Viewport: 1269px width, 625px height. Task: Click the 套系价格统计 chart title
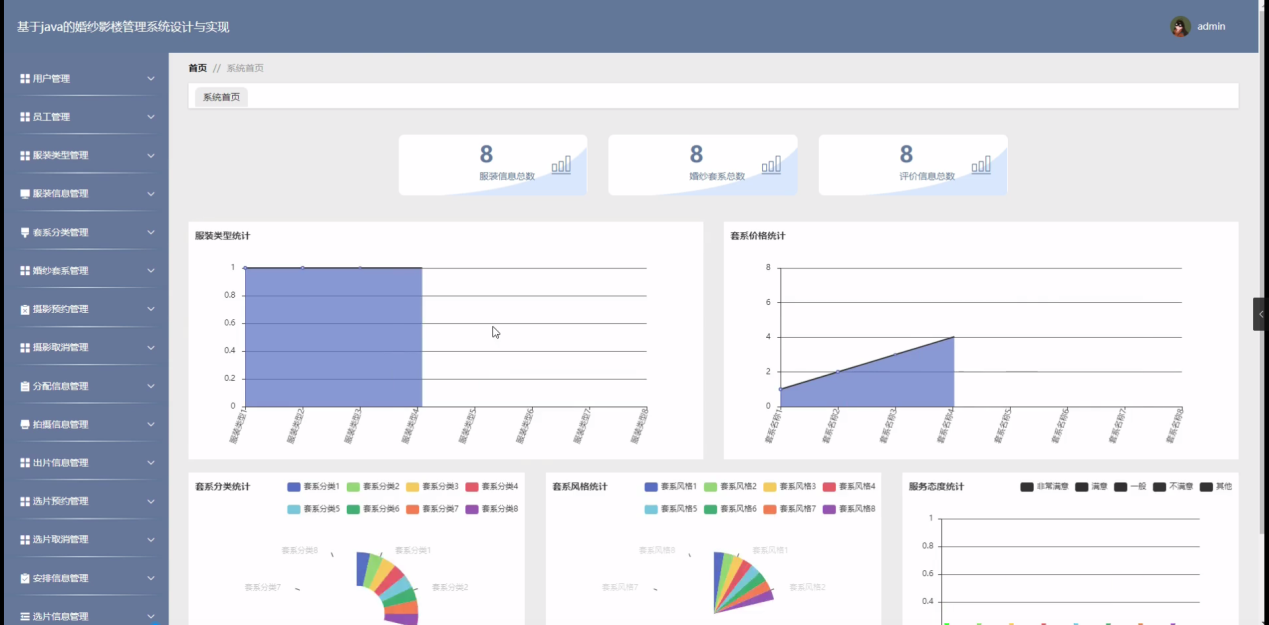pos(758,236)
